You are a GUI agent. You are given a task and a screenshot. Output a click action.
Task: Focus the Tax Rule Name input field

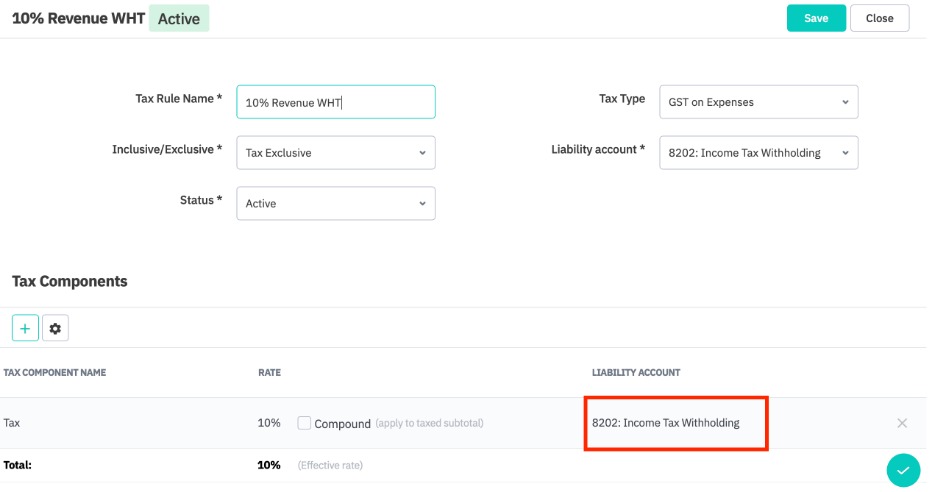coord(335,102)
